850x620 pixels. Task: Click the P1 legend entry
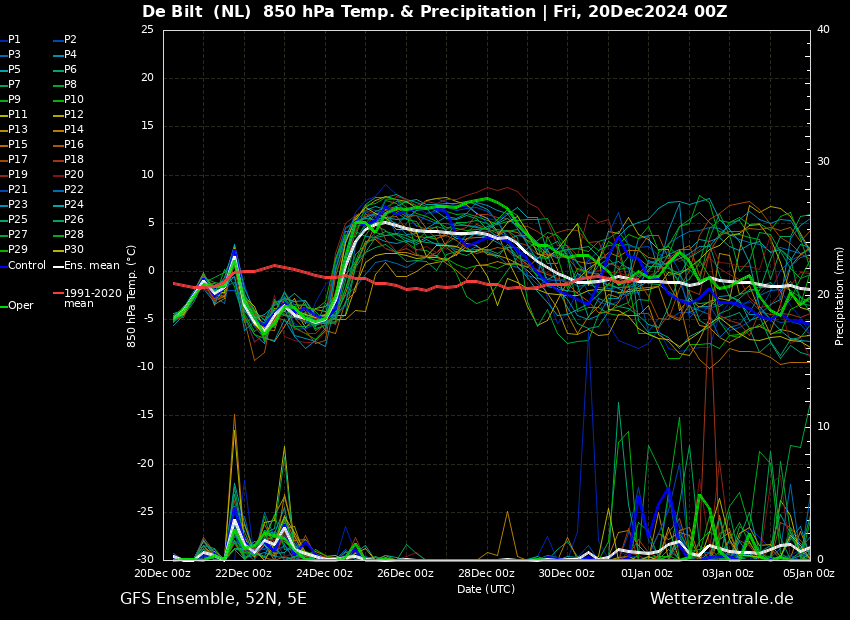coord(11,40)
